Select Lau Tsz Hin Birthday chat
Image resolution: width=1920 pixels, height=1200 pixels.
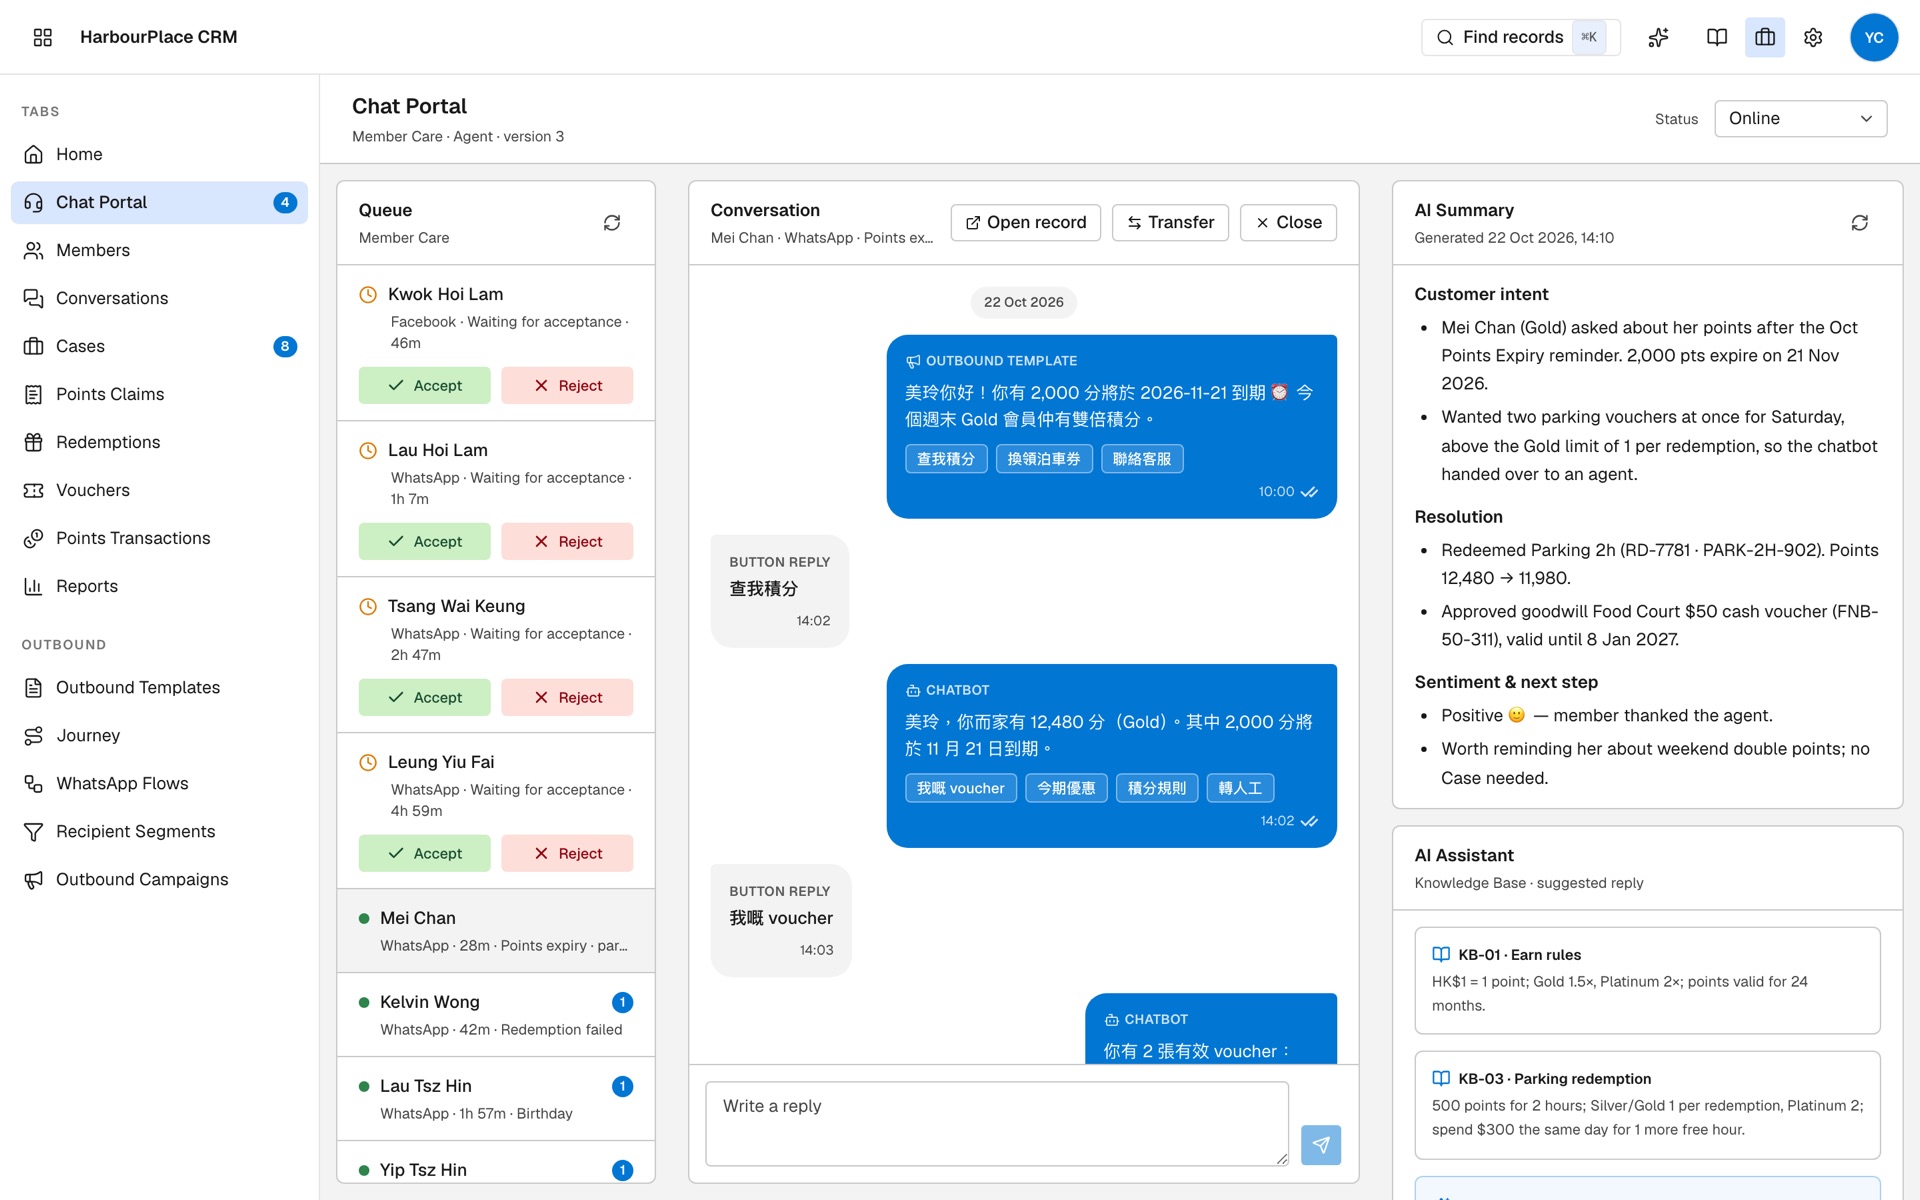496,1098
